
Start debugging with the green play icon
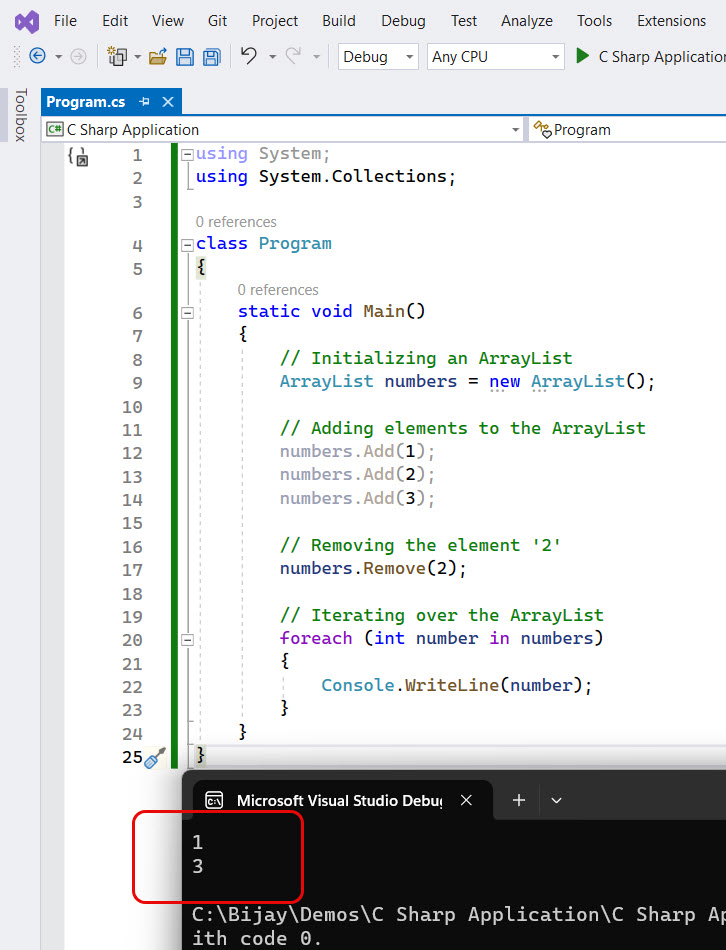coord(582,56)
